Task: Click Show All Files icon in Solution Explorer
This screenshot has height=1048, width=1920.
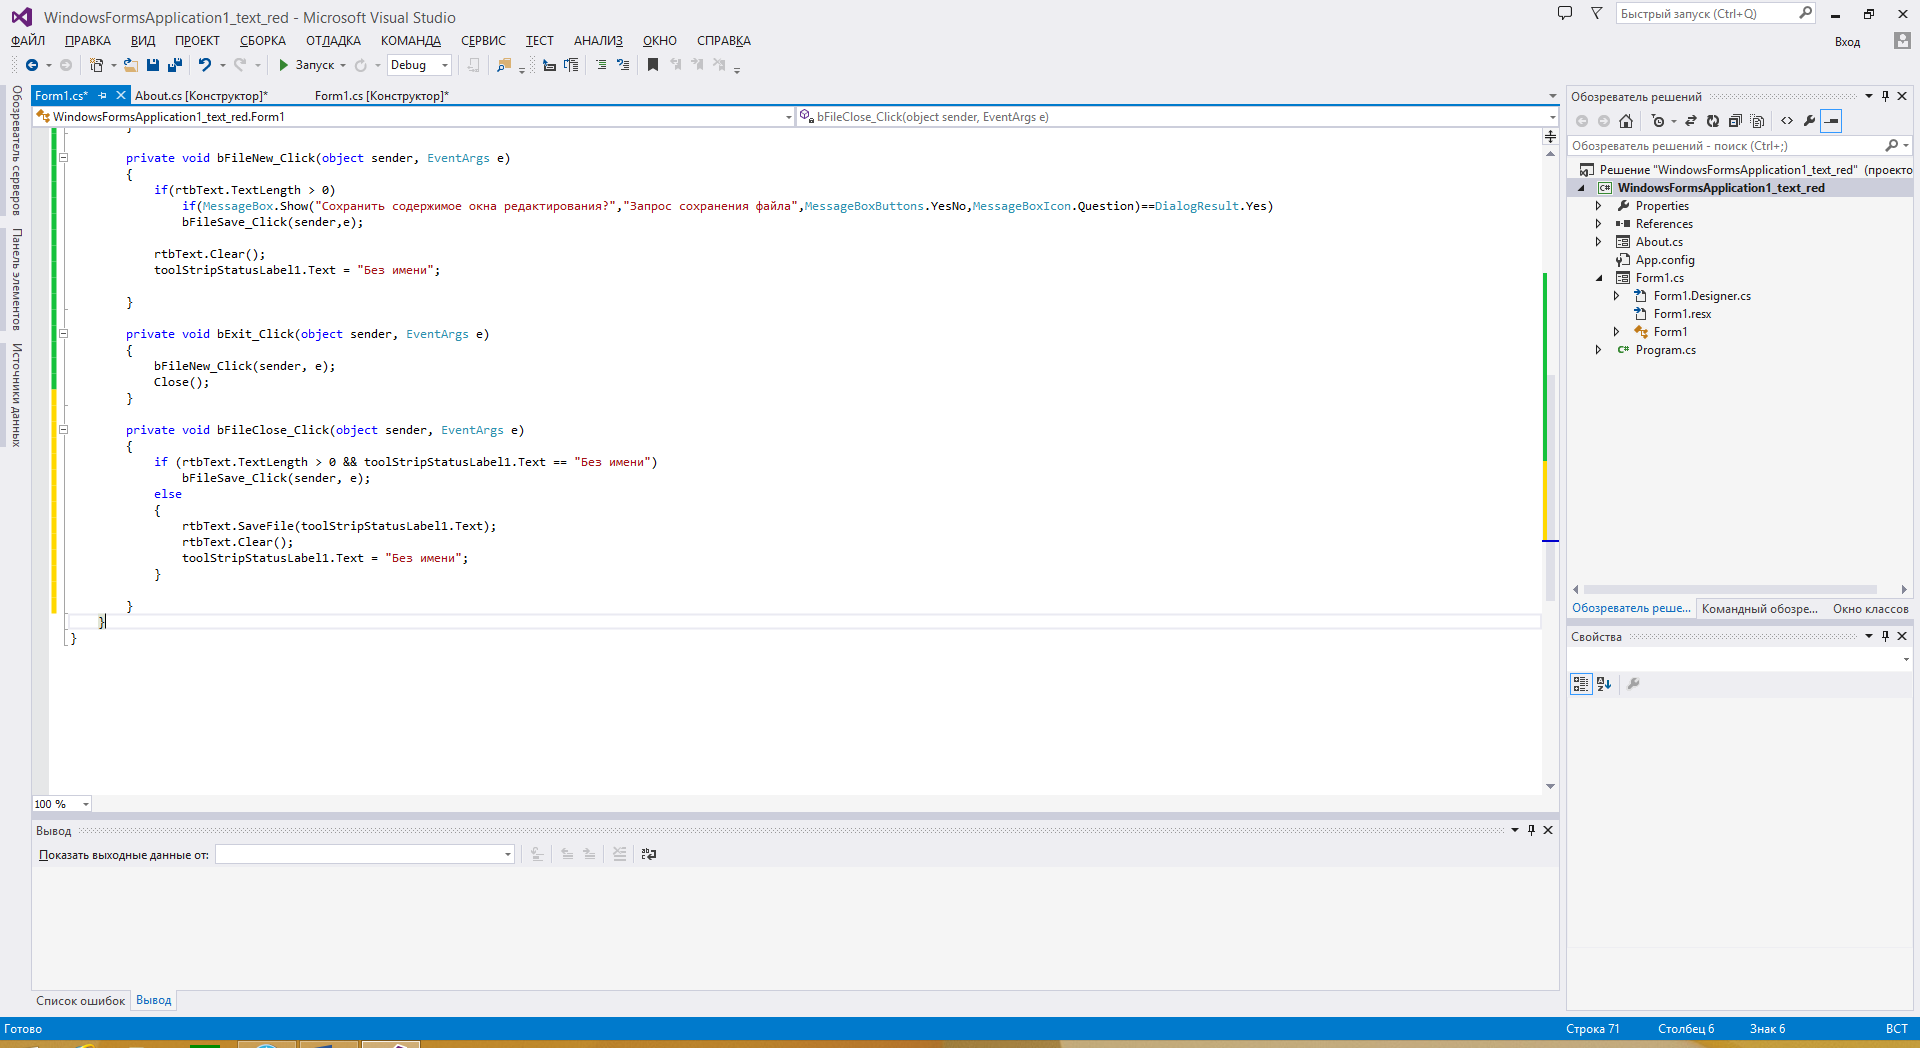Action: coord(1757,121)
